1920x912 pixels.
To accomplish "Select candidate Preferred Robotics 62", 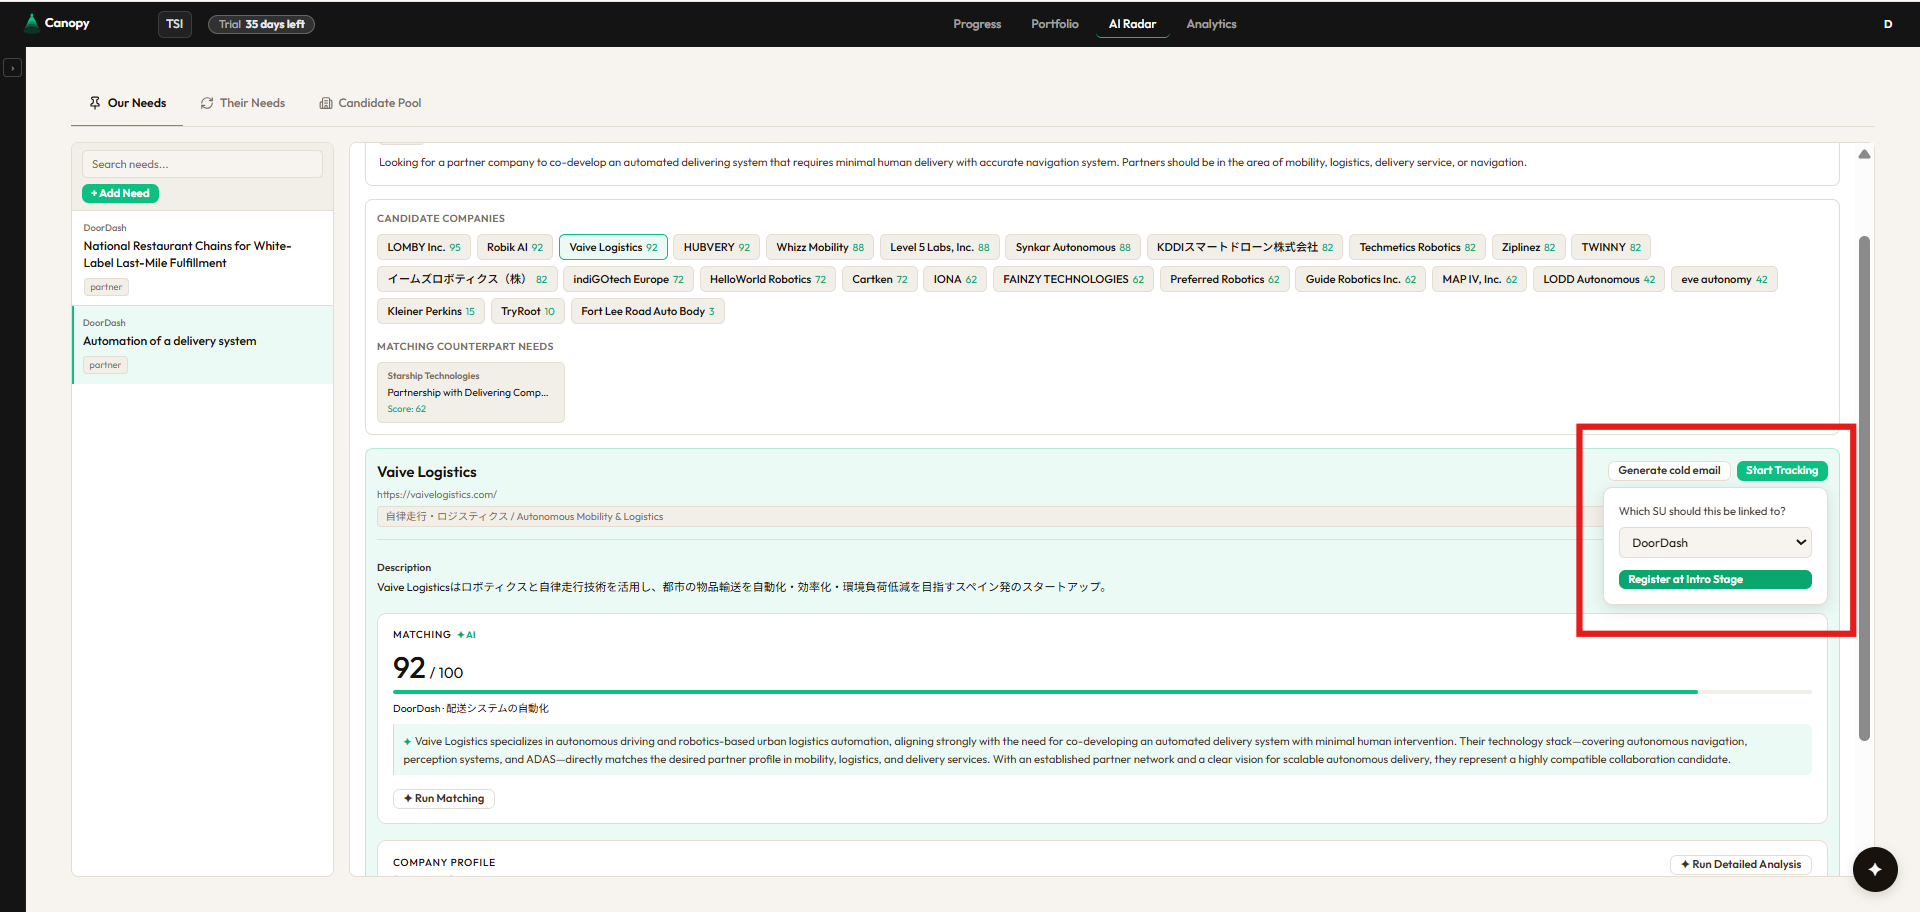I will 1225,279.
